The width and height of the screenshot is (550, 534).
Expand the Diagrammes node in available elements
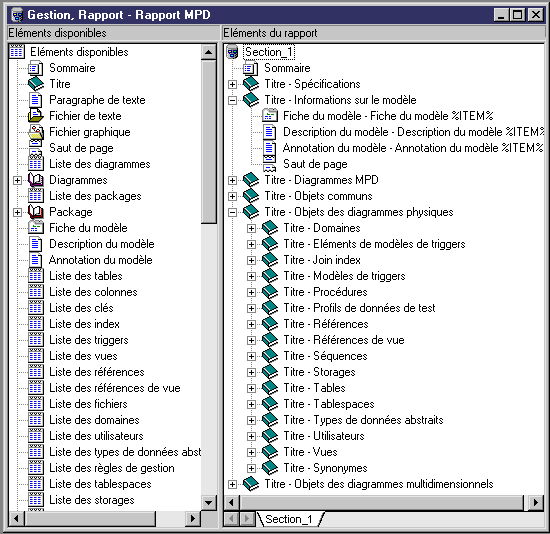point(17,180)
